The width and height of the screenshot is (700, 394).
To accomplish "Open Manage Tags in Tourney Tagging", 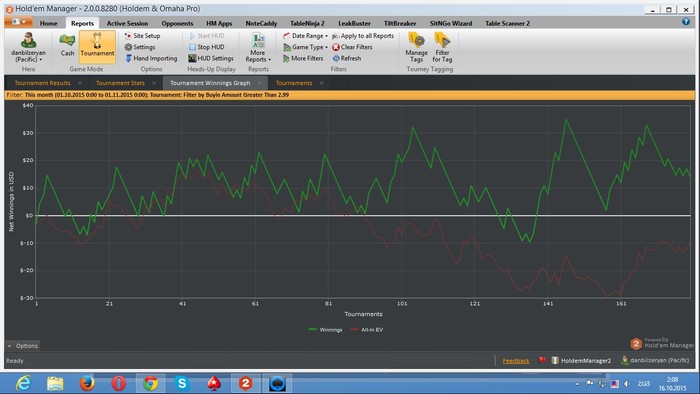I will [x=417, y=48].
